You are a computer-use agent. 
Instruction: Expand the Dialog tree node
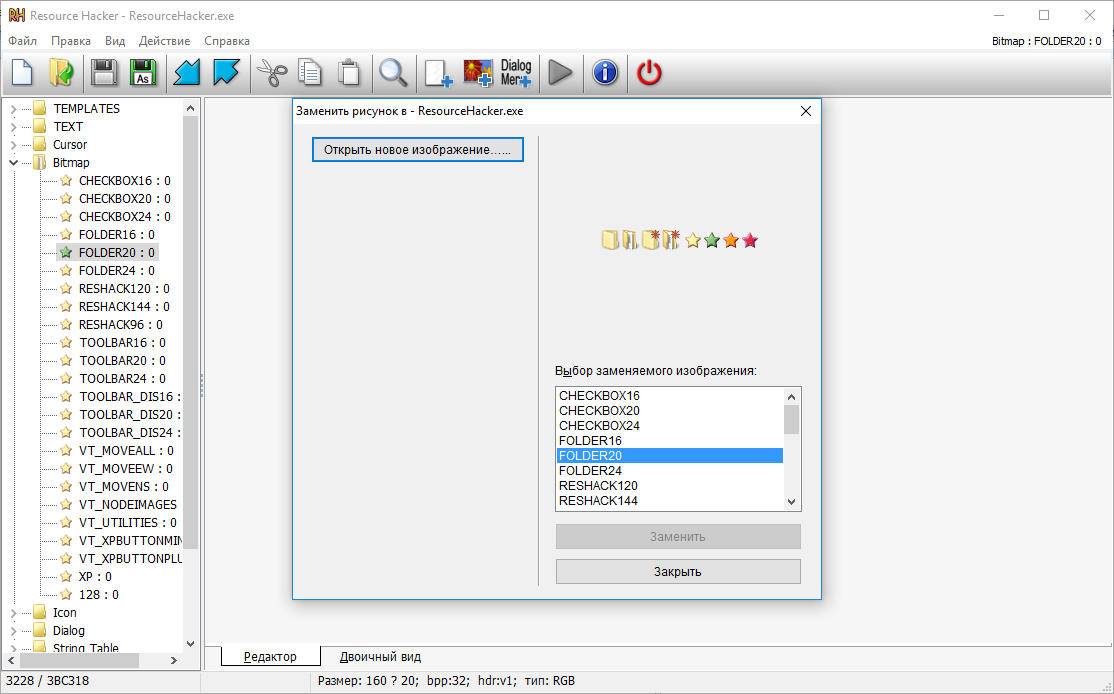pyautogui.click(x=13, y=630)
